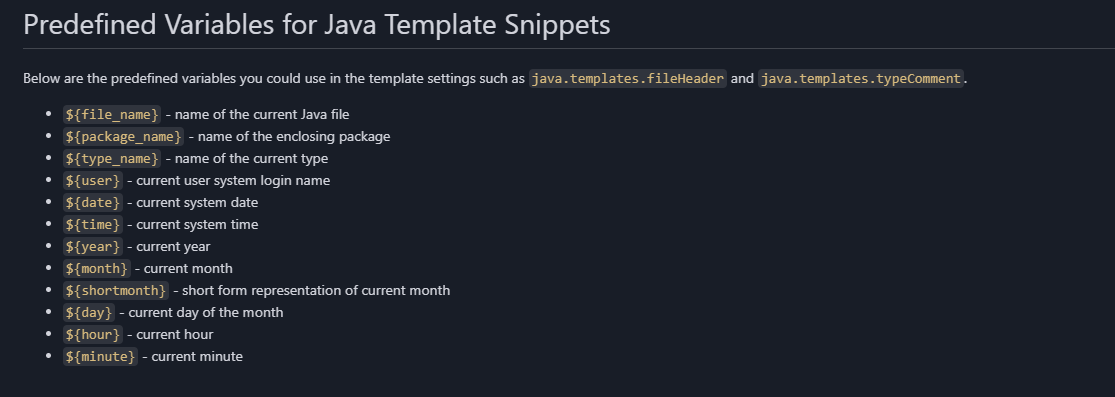Click the ${shortmonth} variable code
Viewport: 1115px width, 397px height.
pyautogui.click(x=115, y=291)
